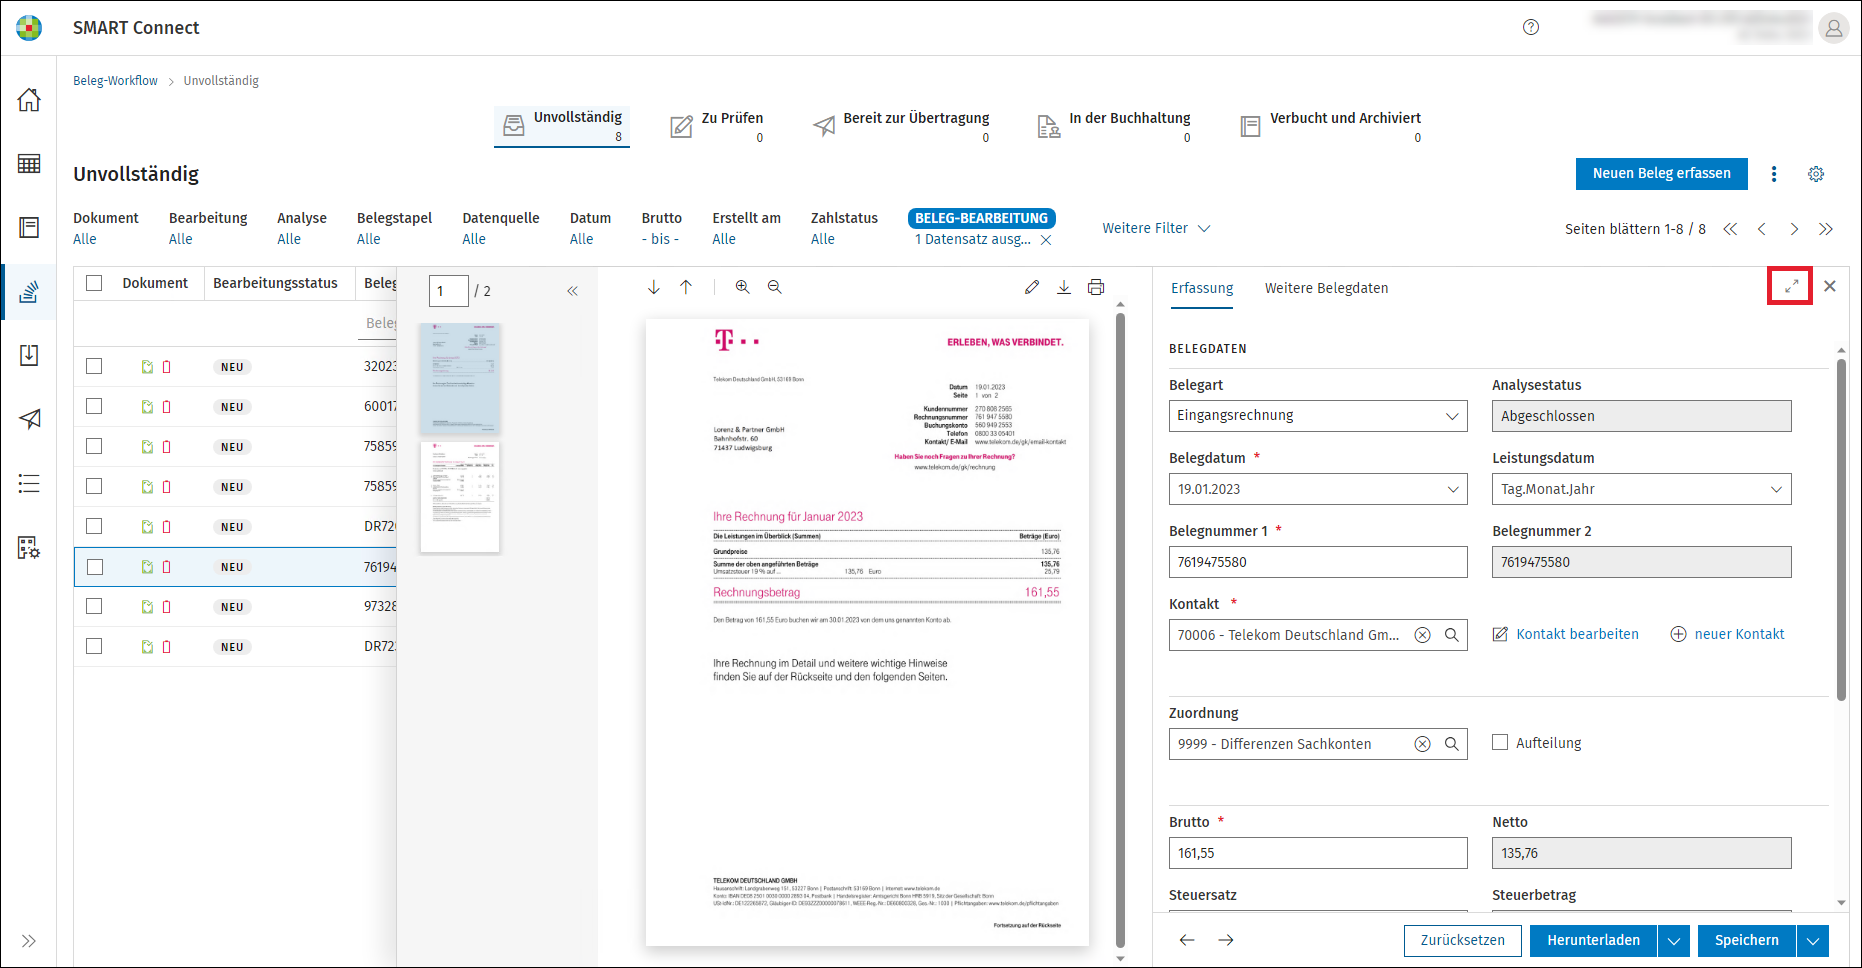
Task: Click neuer Kontakt link
Action: pyautogui.click(x=1728, y=634)
